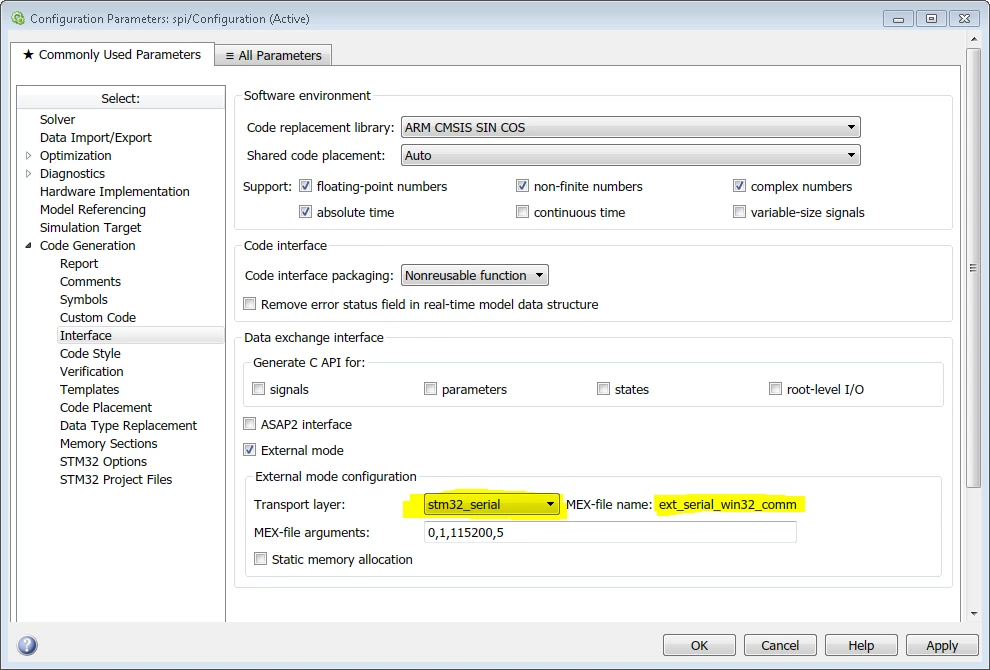Open the Data Type Replacement page
Screen dimensions: 990x670
click(128, 426)
